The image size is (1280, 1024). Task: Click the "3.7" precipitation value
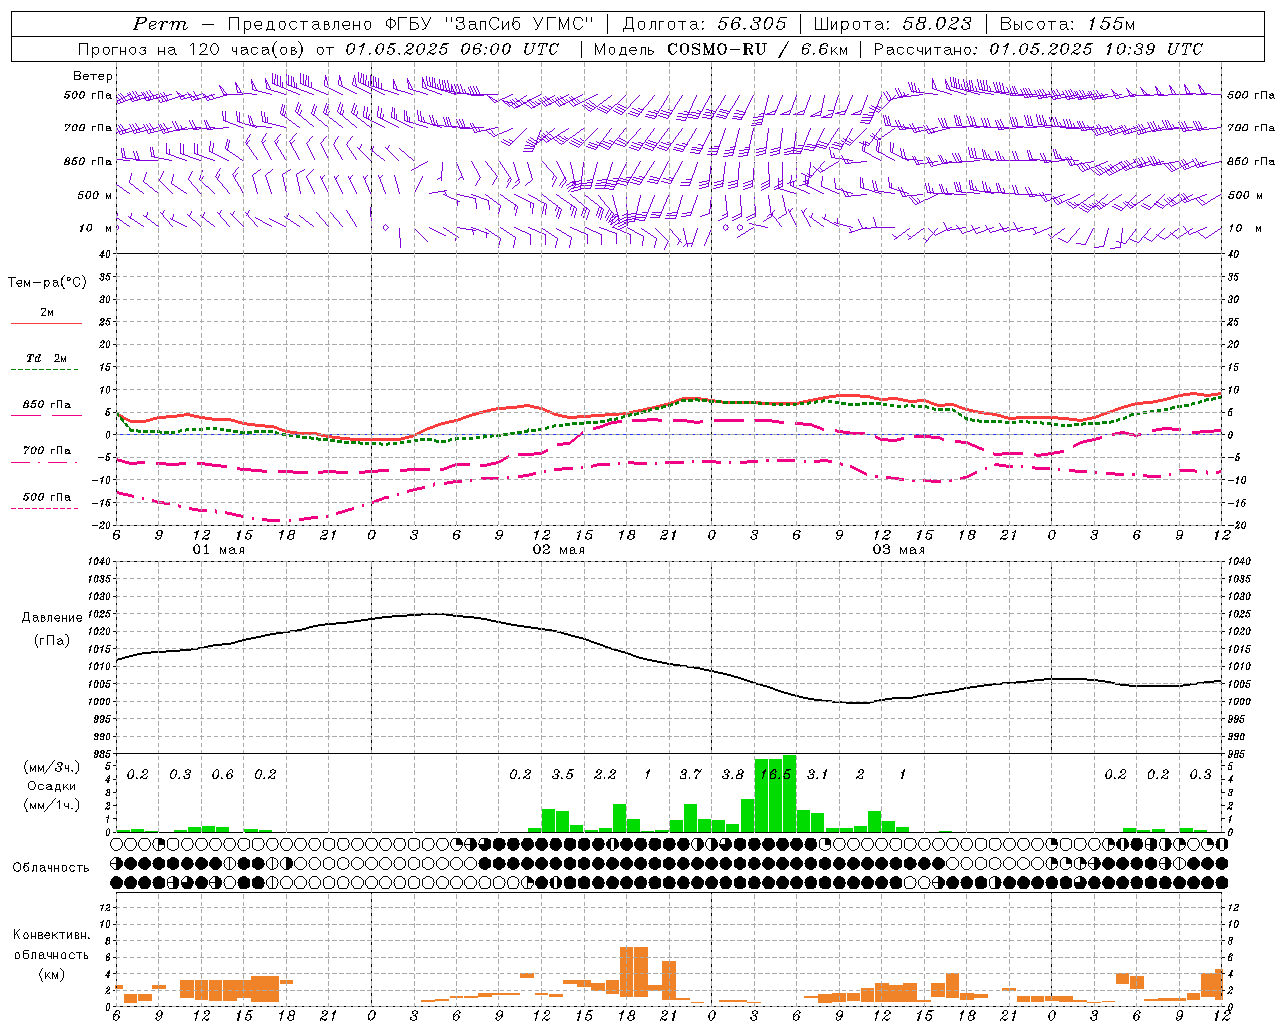tap(690, 774)
